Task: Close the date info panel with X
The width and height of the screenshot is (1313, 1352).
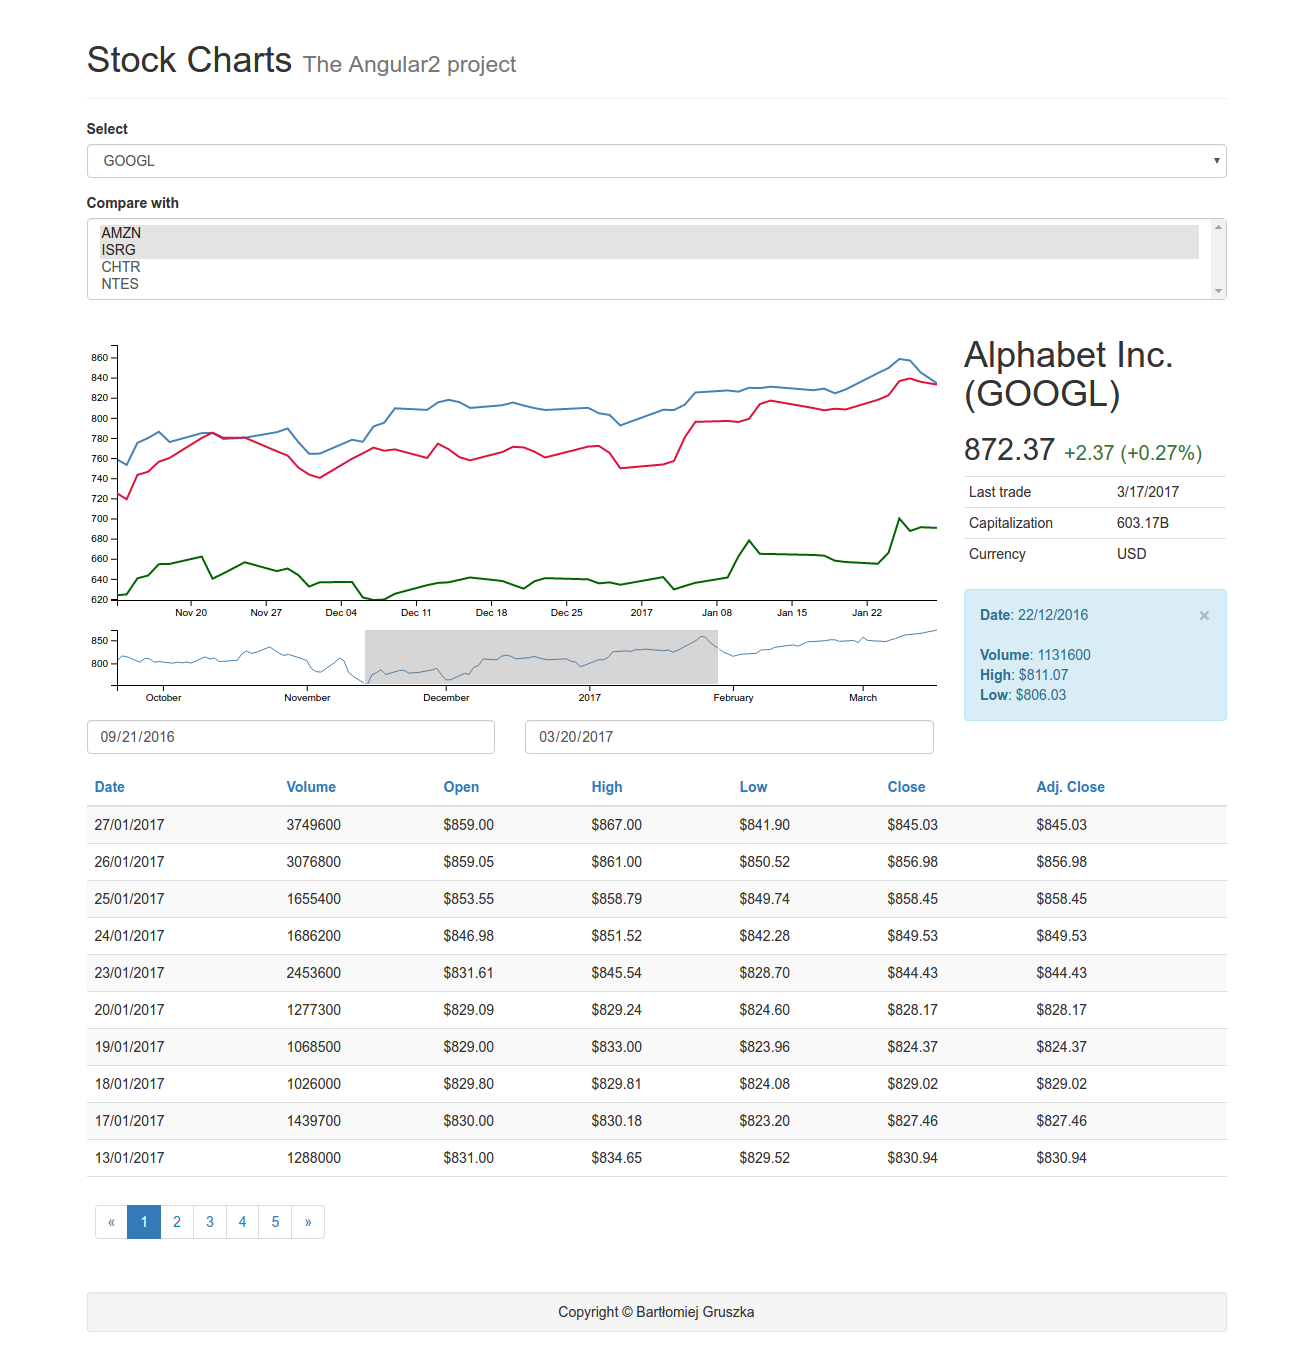Action: pos(1204,616)
